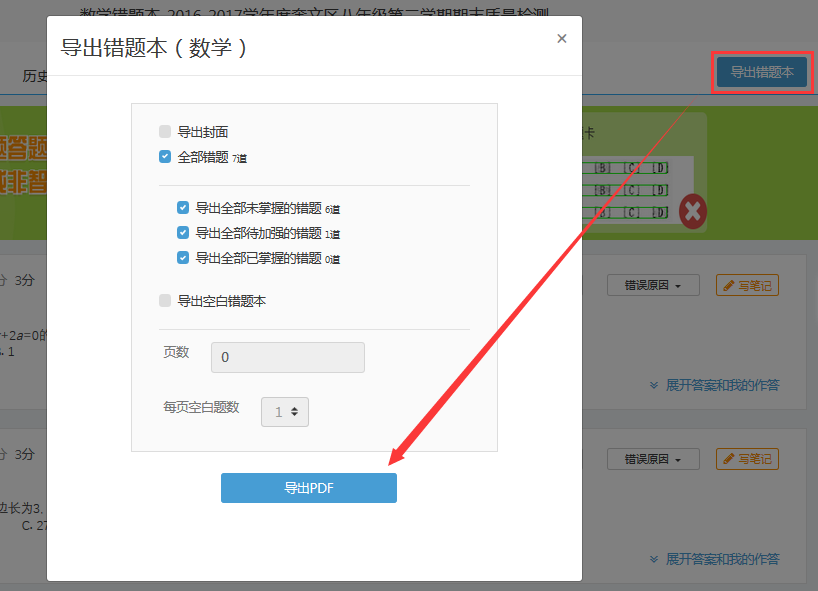This screenshot has width=818, height=591.
Task: Open the 每页空白题数 dropdown
Action: [285, 412]
